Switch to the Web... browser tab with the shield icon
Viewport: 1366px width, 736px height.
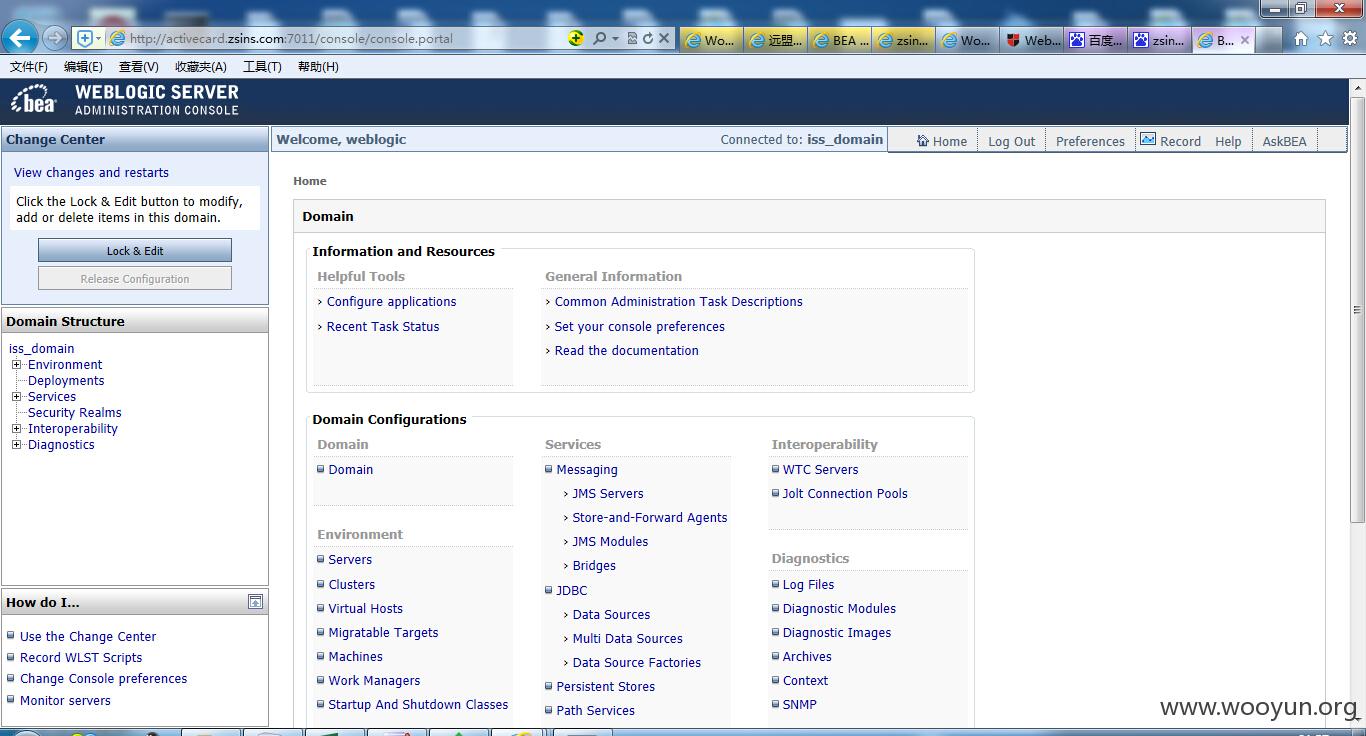(1032, 40)
